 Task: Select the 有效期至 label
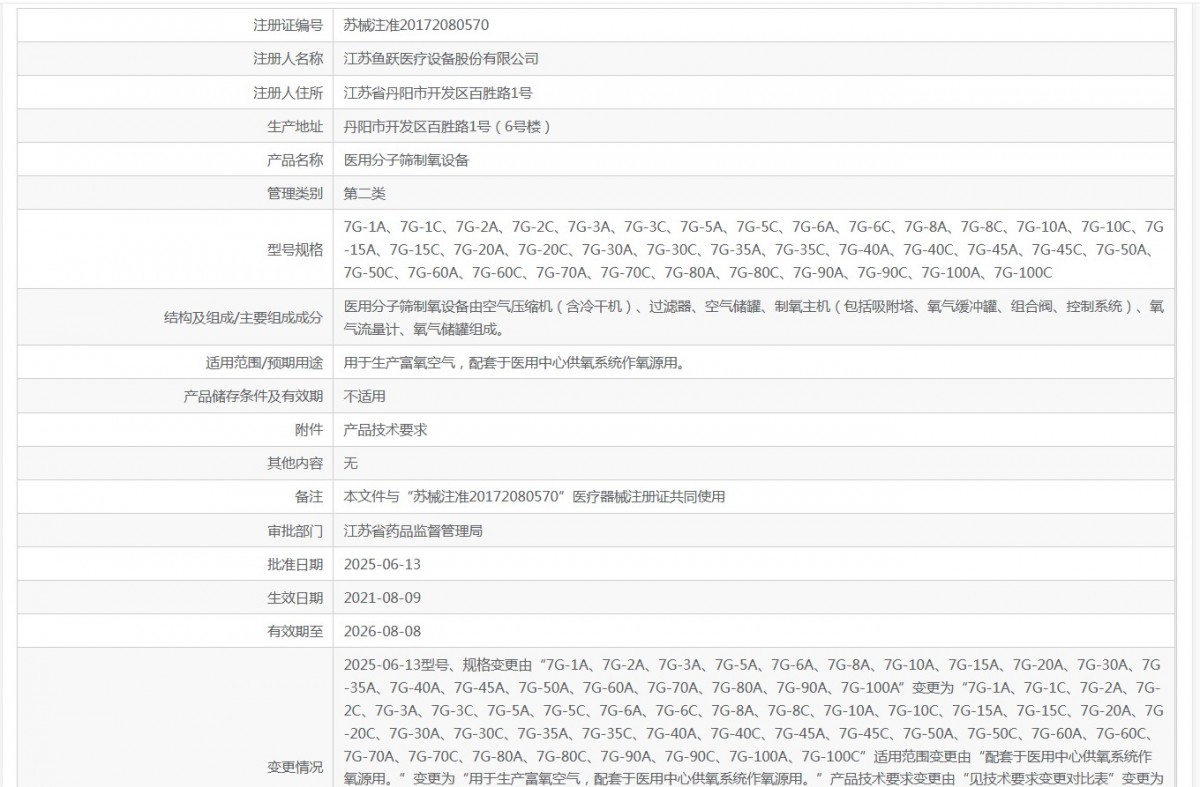295,632
